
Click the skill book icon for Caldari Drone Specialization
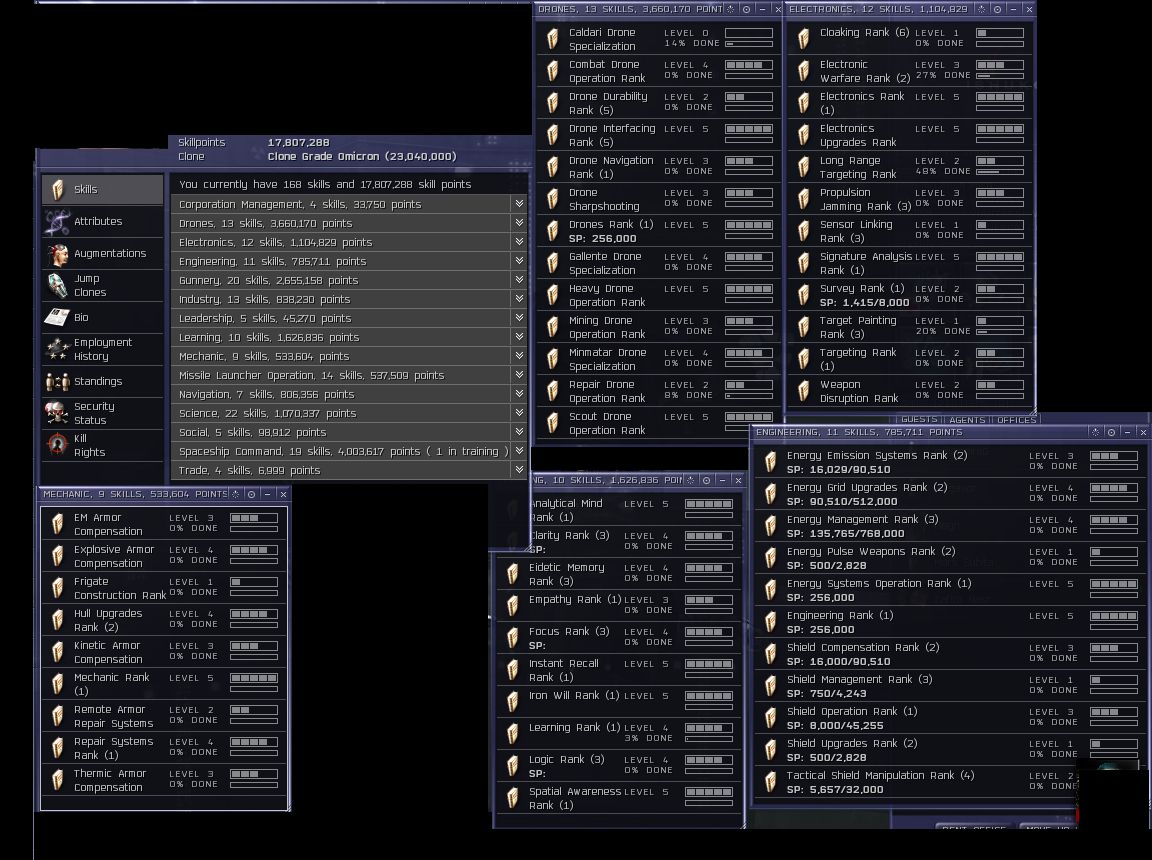(x=552, y=39)
